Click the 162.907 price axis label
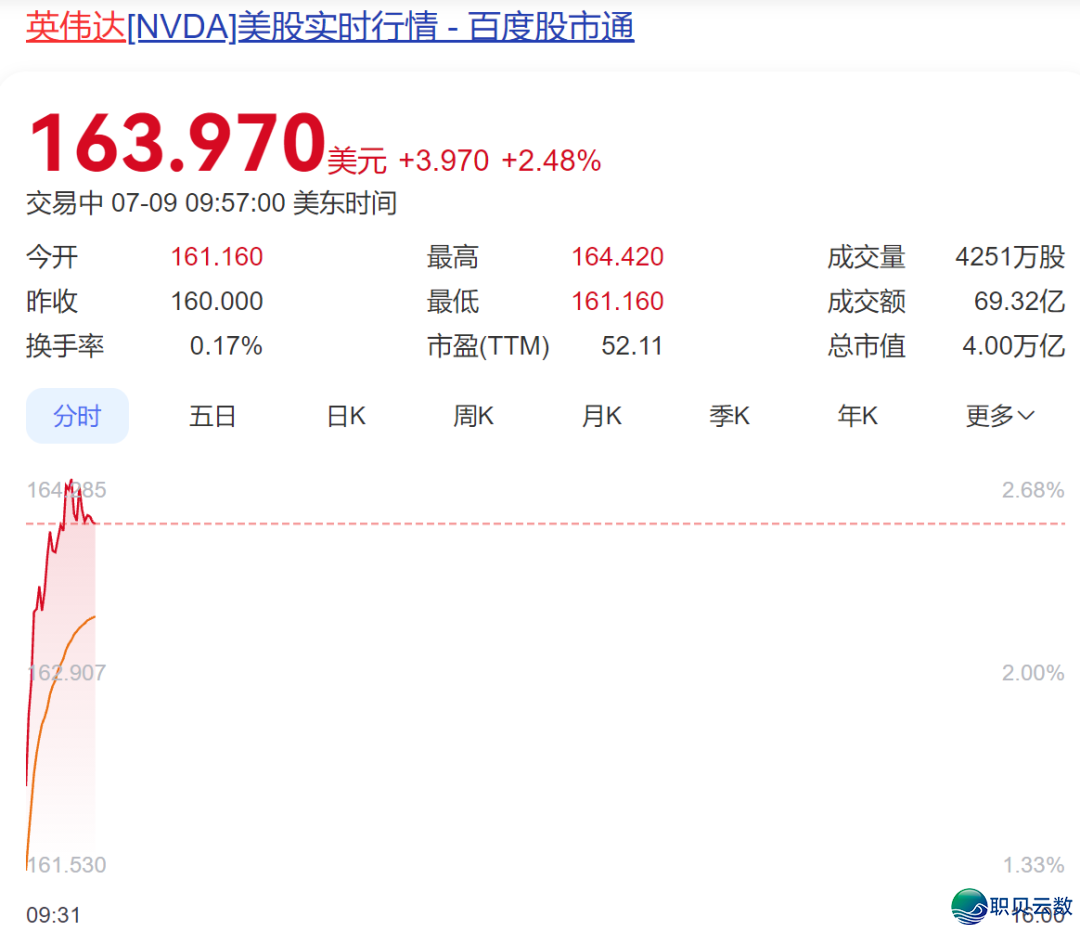This screenshot has width=1080, height=931. [66, 673]
